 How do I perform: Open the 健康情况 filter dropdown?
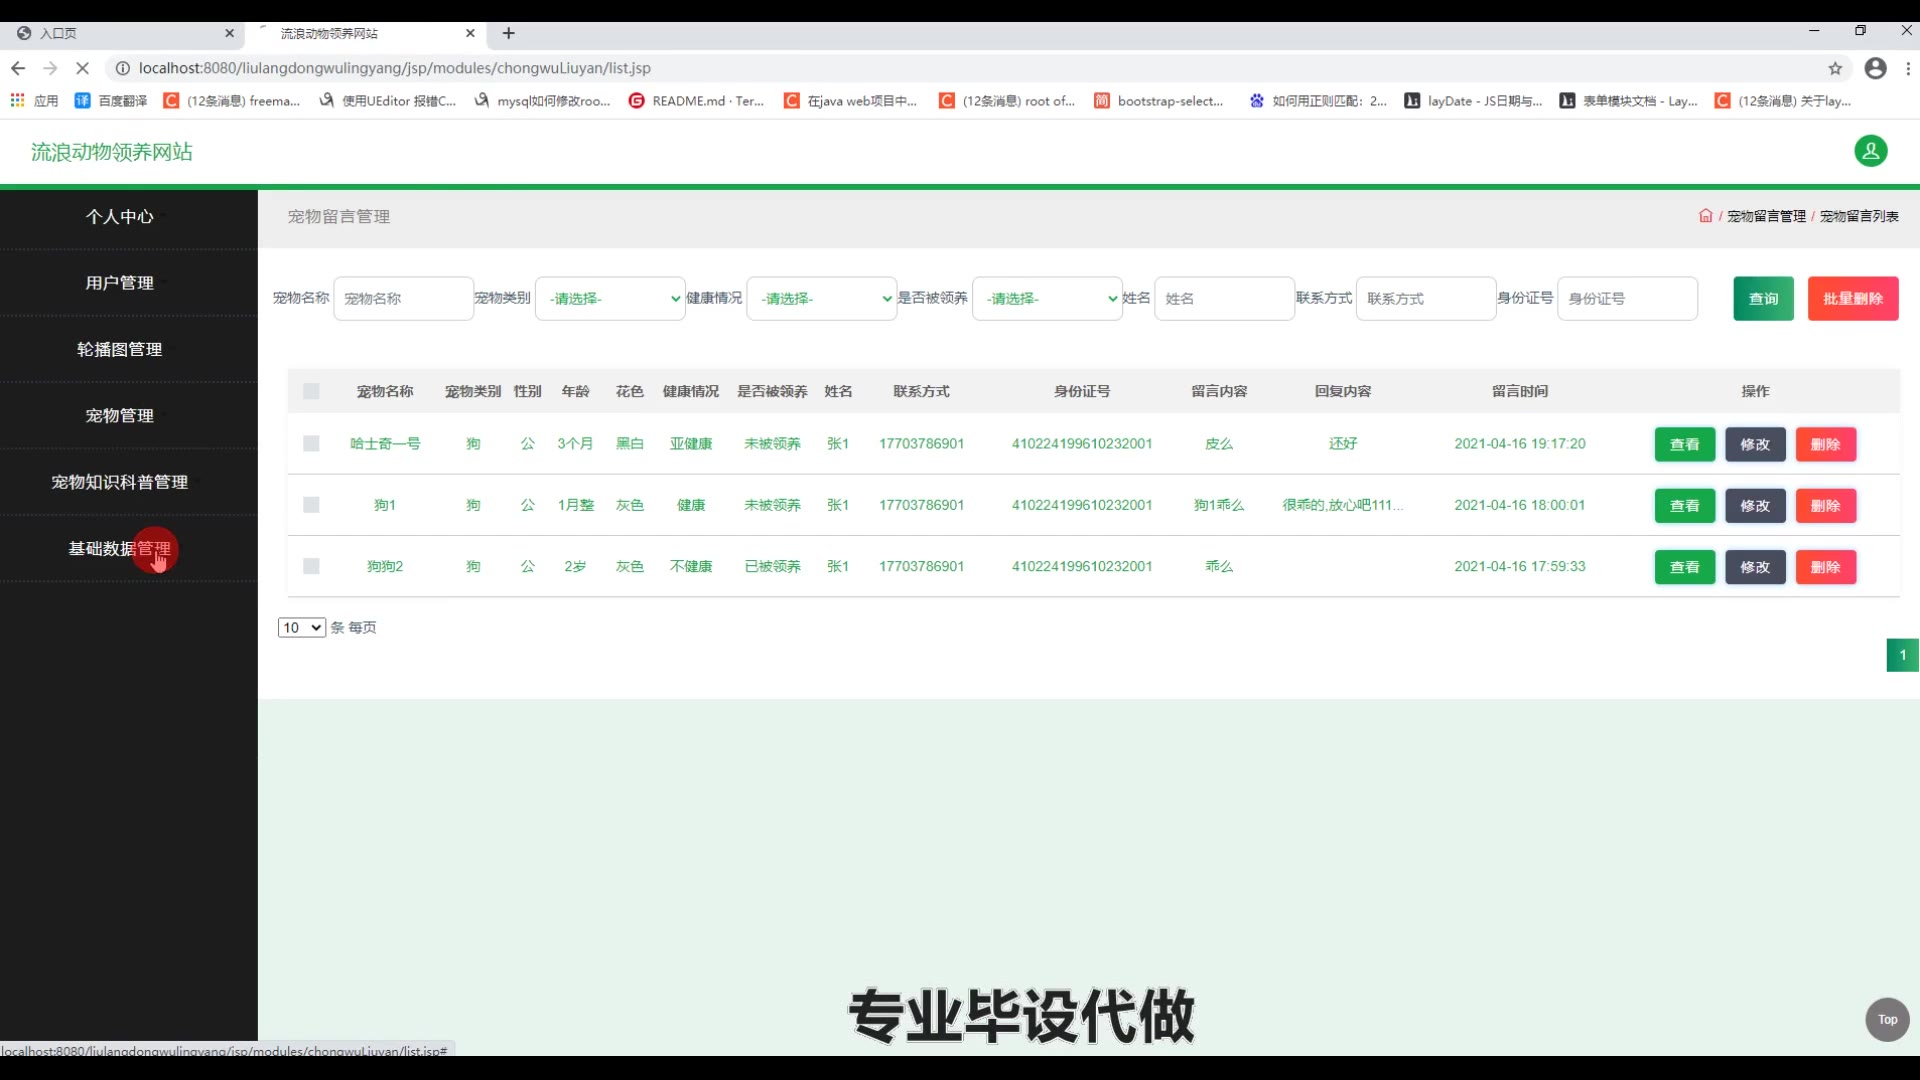(x=821, y=298)
